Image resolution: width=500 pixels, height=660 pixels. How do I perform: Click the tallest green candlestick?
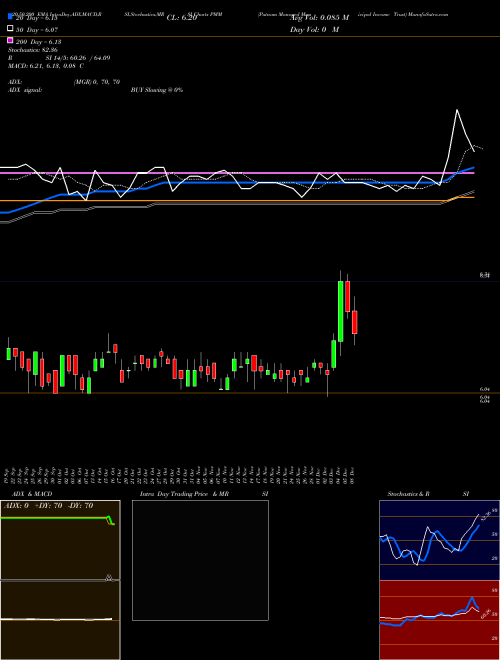(340, 311)
